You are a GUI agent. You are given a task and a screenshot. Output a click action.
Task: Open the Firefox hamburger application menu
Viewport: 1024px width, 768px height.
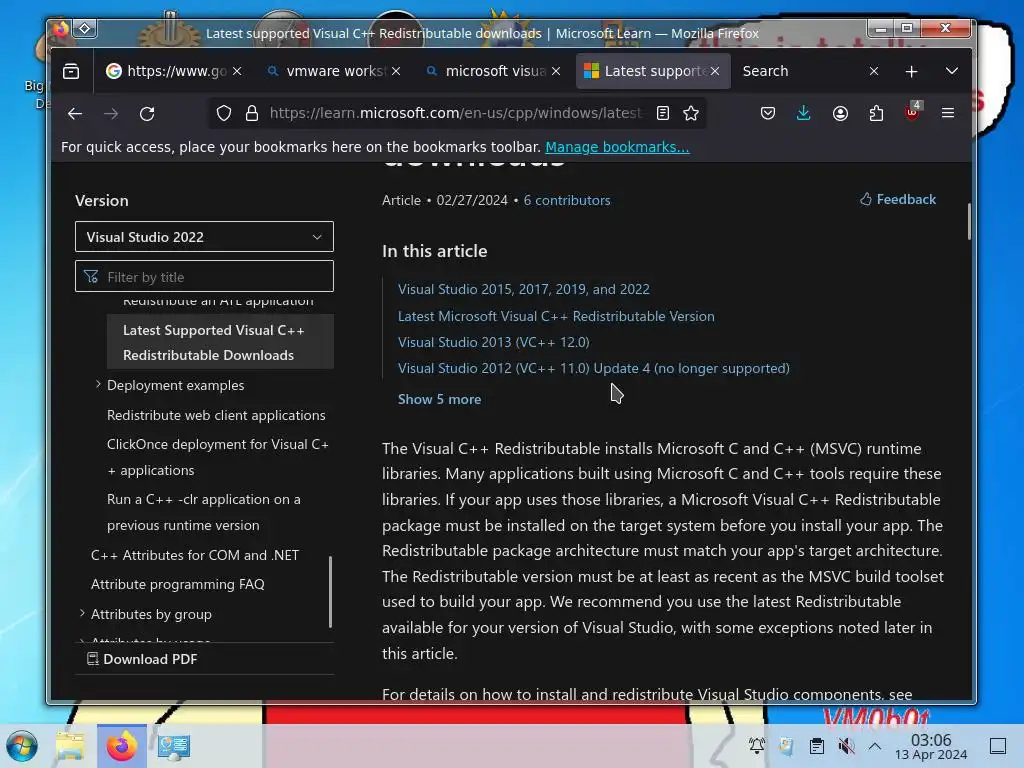948,113
